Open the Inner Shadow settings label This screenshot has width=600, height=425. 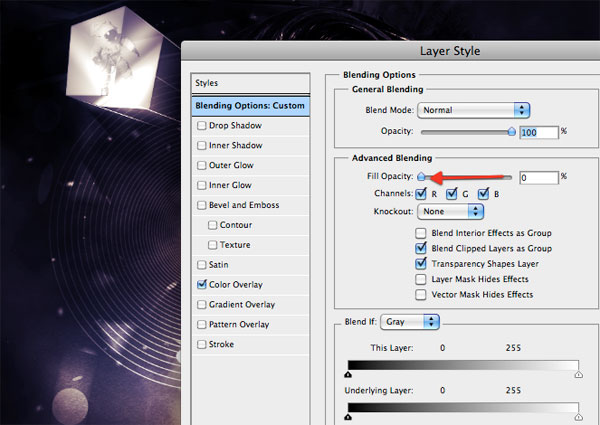[235, 145]
